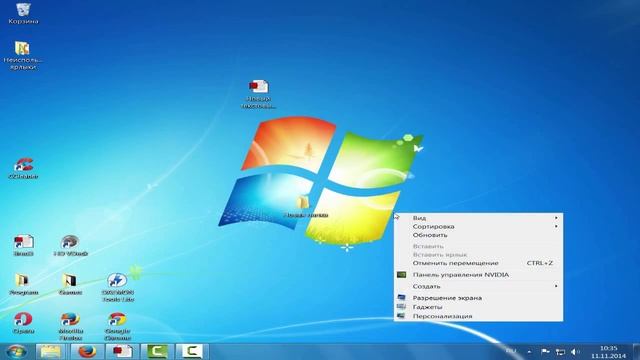Viewport: 640px width, 360px height.
Task: Open the green Camtasia taskbar button
Action: point(157,351)
